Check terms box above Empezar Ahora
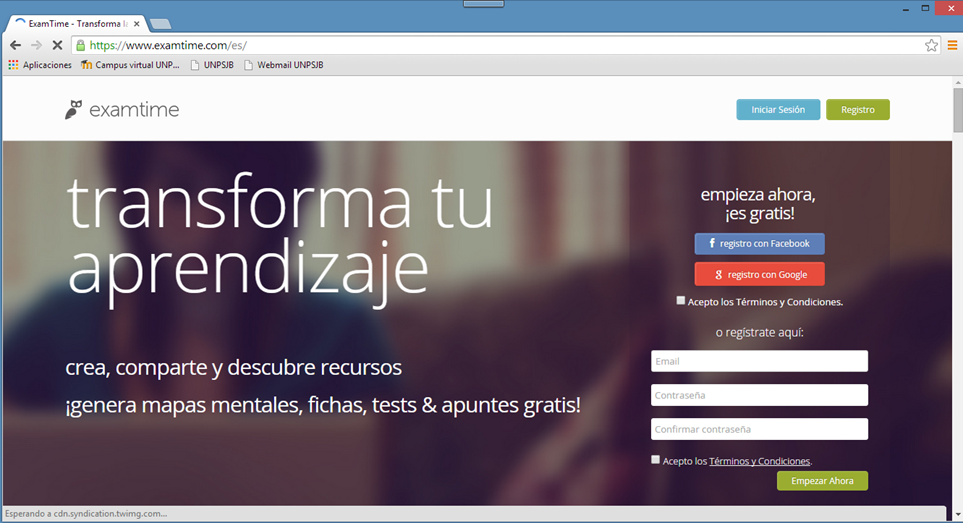This screenshot has height=523, width=963. [x=656, y=460]
